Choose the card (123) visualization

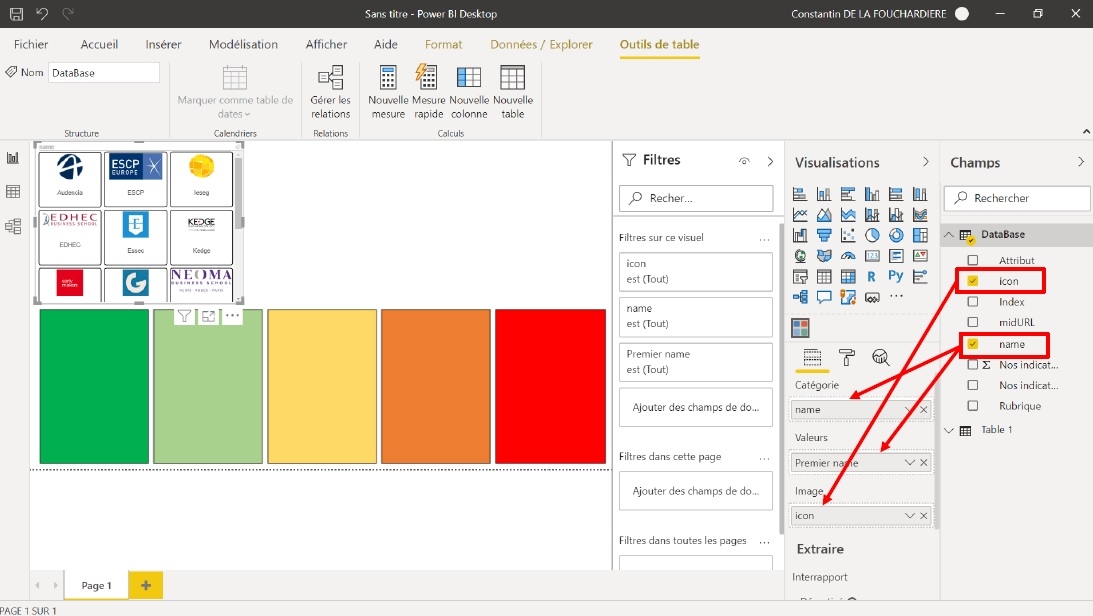(872, 256)
